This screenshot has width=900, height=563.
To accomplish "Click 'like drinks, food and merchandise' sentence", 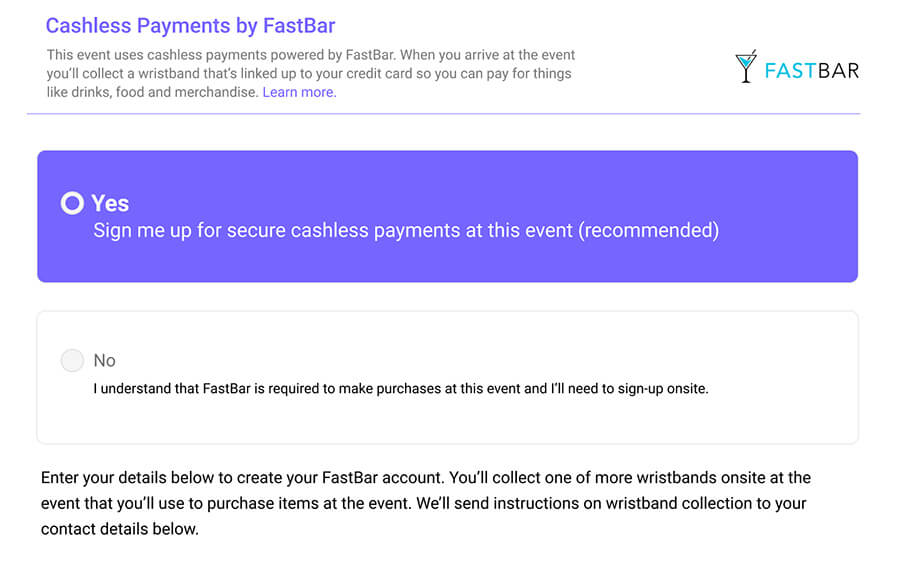I will click(152, 92).
